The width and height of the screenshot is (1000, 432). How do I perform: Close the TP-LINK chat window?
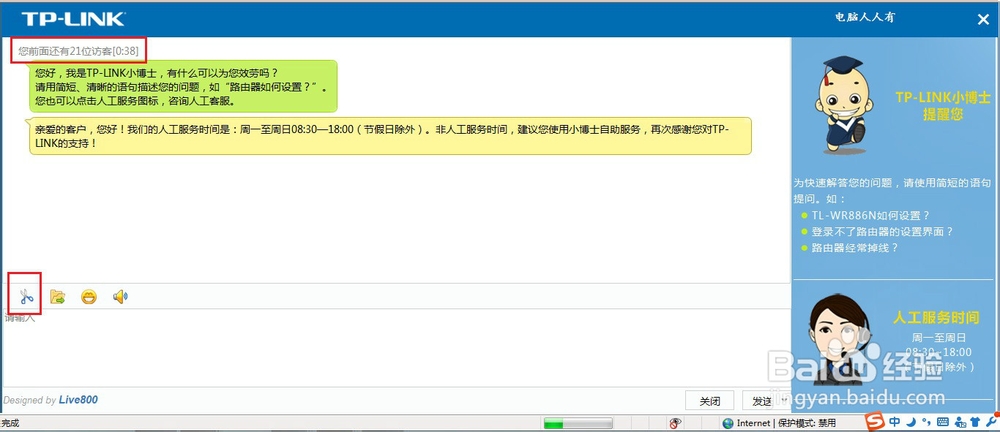click(983, 20)
